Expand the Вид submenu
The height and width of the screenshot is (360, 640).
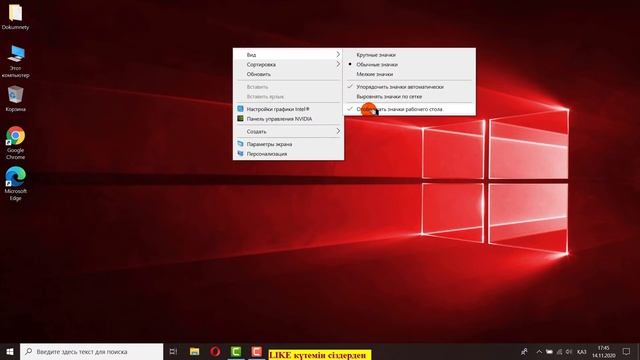pos(288,55)
